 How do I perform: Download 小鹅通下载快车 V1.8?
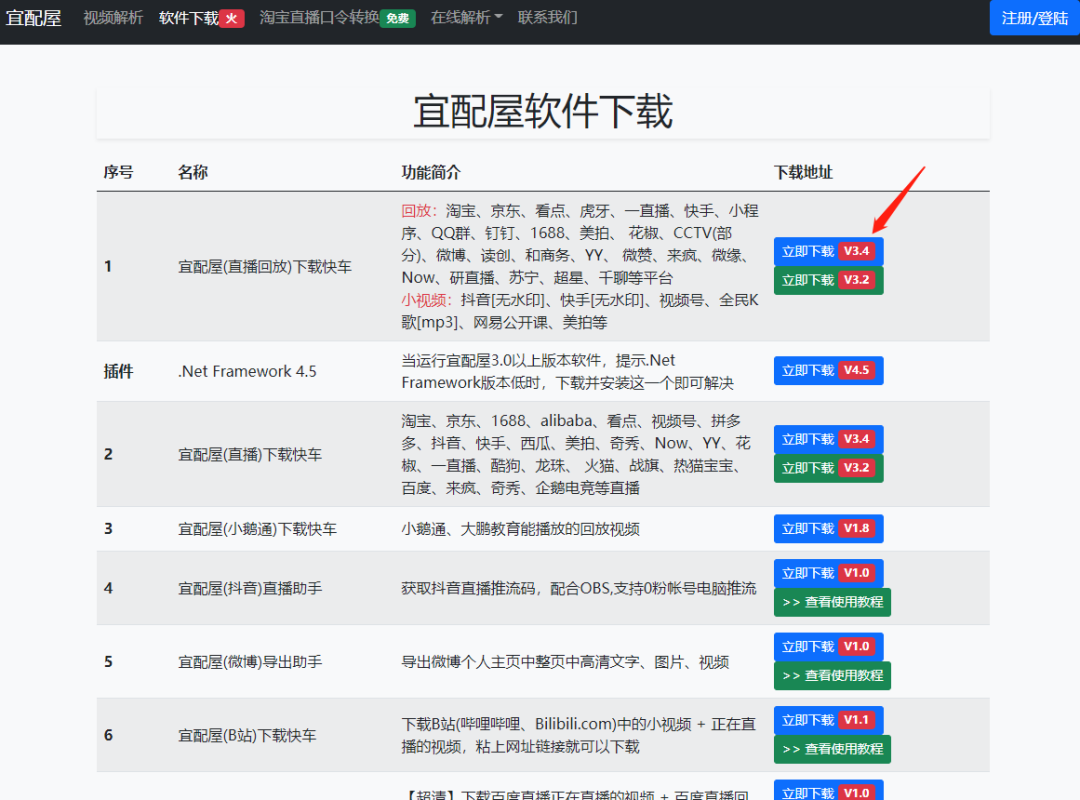tap(828, 528)
